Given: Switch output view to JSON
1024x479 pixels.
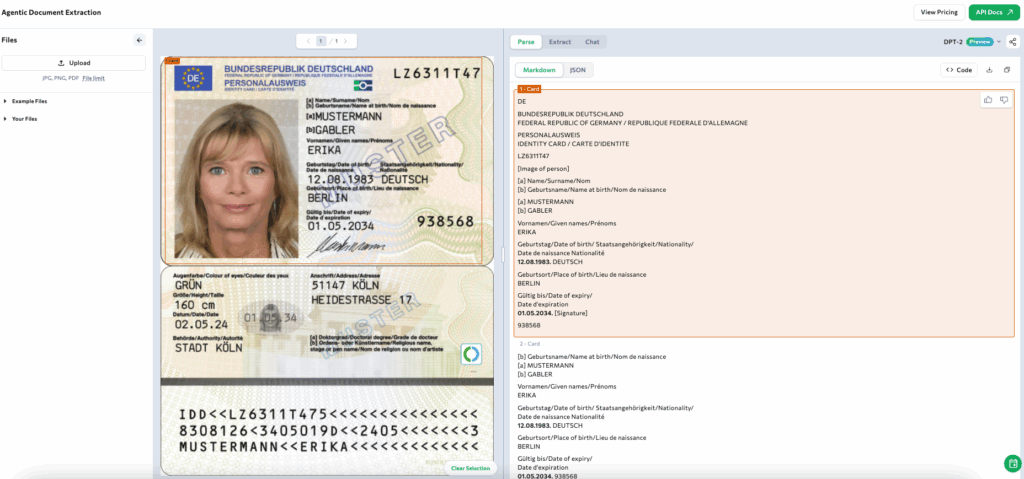Looking at the screenshot, I should (578, 70).
